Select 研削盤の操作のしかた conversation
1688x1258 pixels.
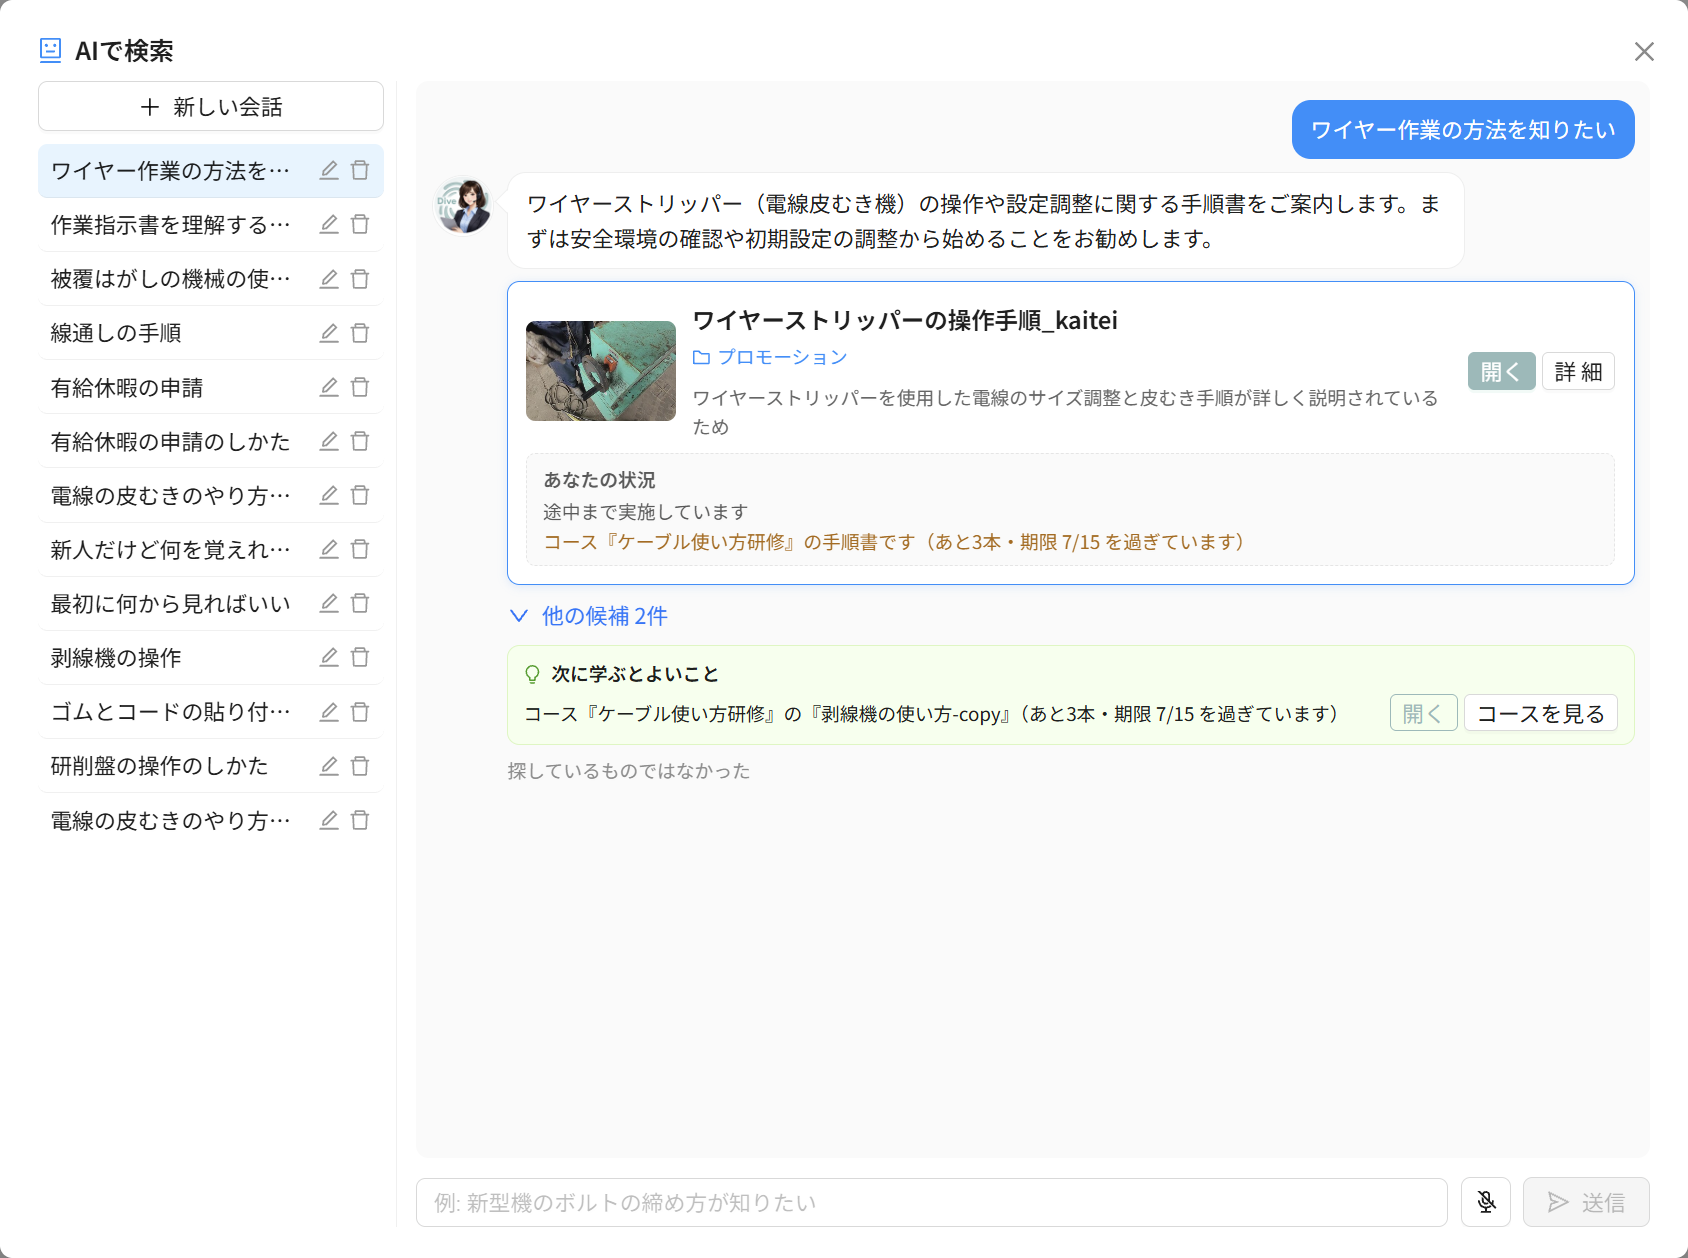211,766
